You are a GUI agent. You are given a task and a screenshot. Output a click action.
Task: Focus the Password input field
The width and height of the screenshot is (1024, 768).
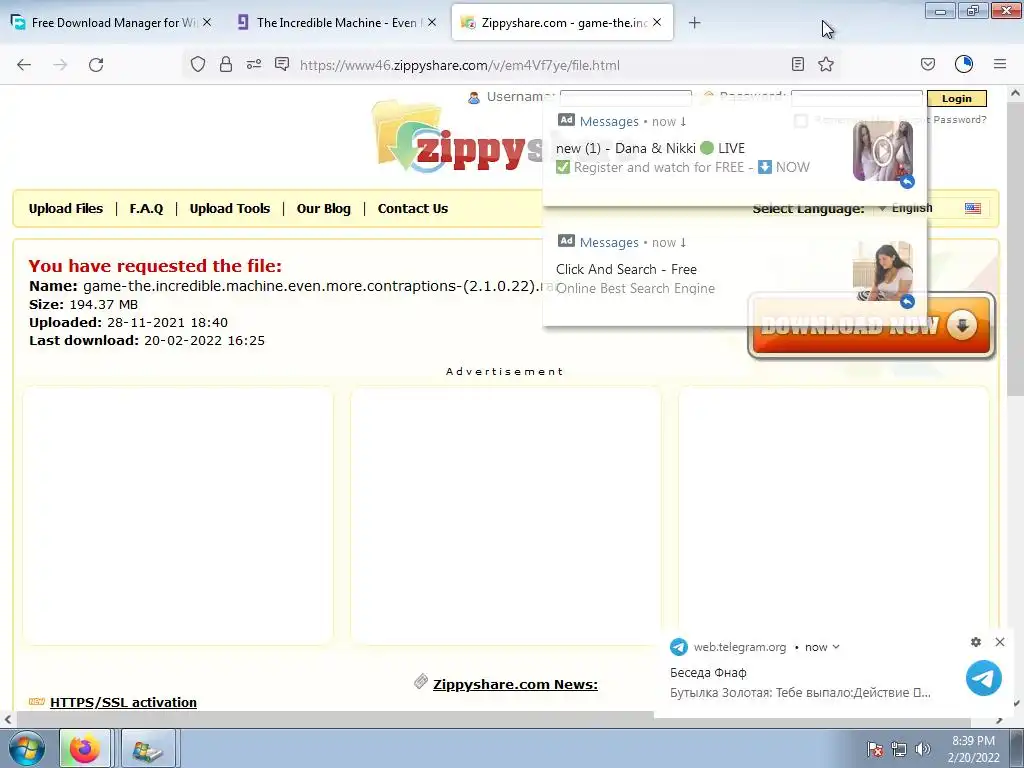tap(857, 98)
